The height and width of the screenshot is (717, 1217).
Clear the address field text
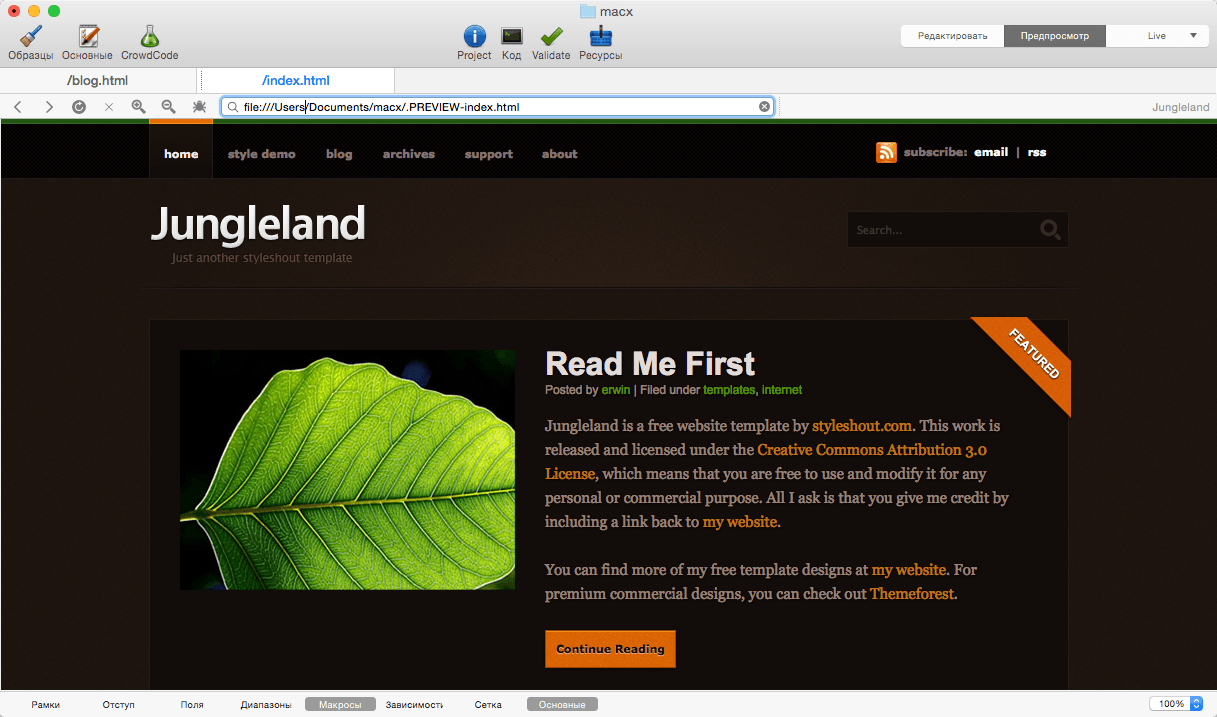(x=764, y=106)
